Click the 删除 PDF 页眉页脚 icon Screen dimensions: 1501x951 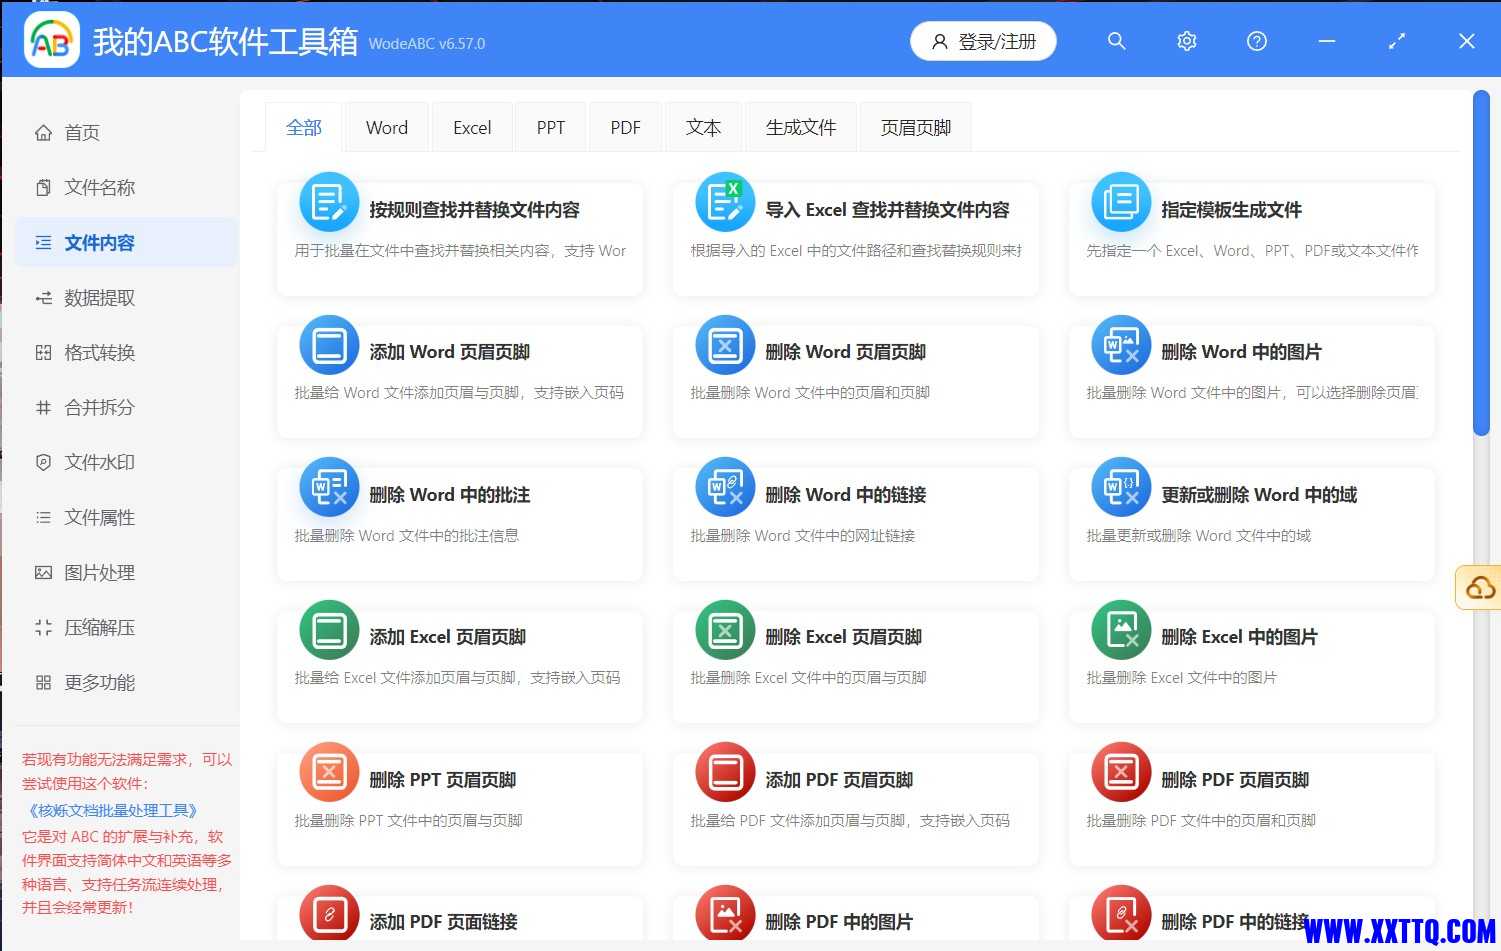tap(1121, 773)
